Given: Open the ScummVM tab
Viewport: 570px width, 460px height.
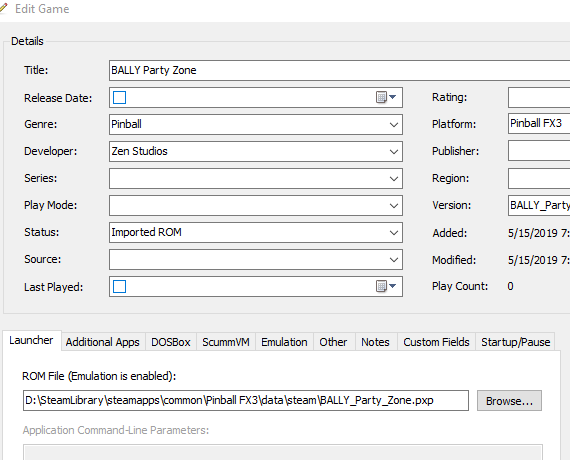Looking at the screenshot, I should coord(226,342).
